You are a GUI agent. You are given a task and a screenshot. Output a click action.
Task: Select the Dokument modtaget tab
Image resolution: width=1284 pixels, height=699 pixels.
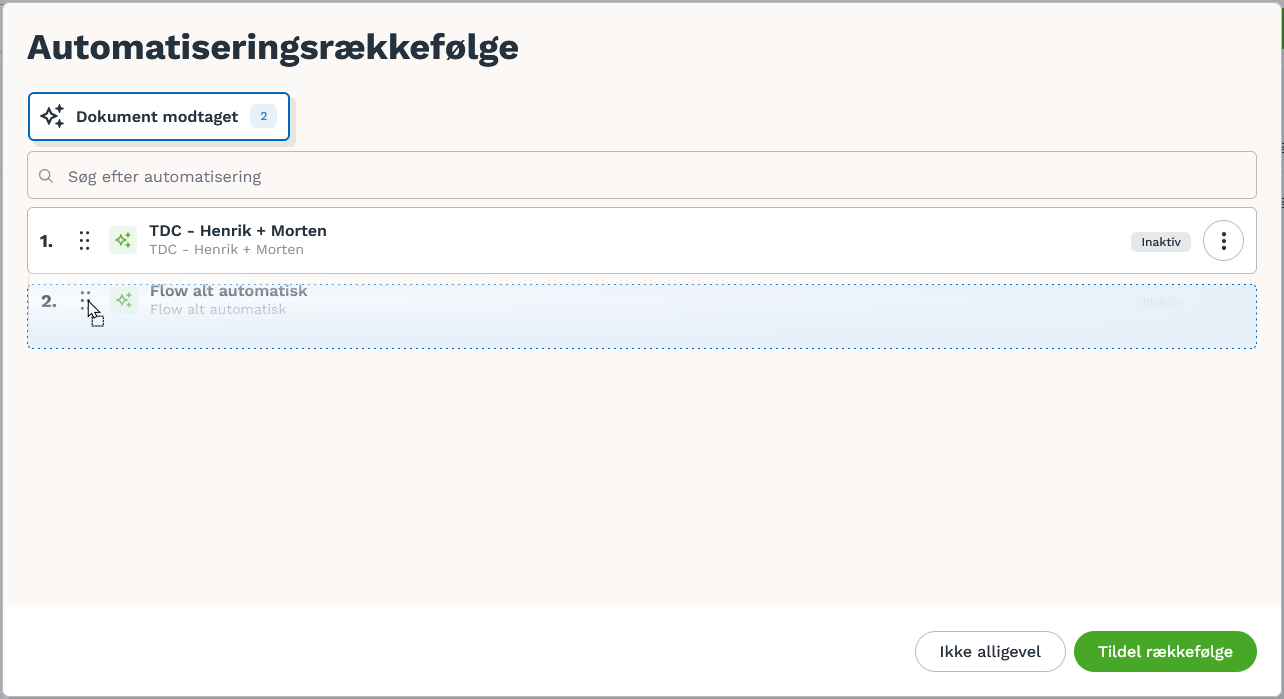pos(159,117)
